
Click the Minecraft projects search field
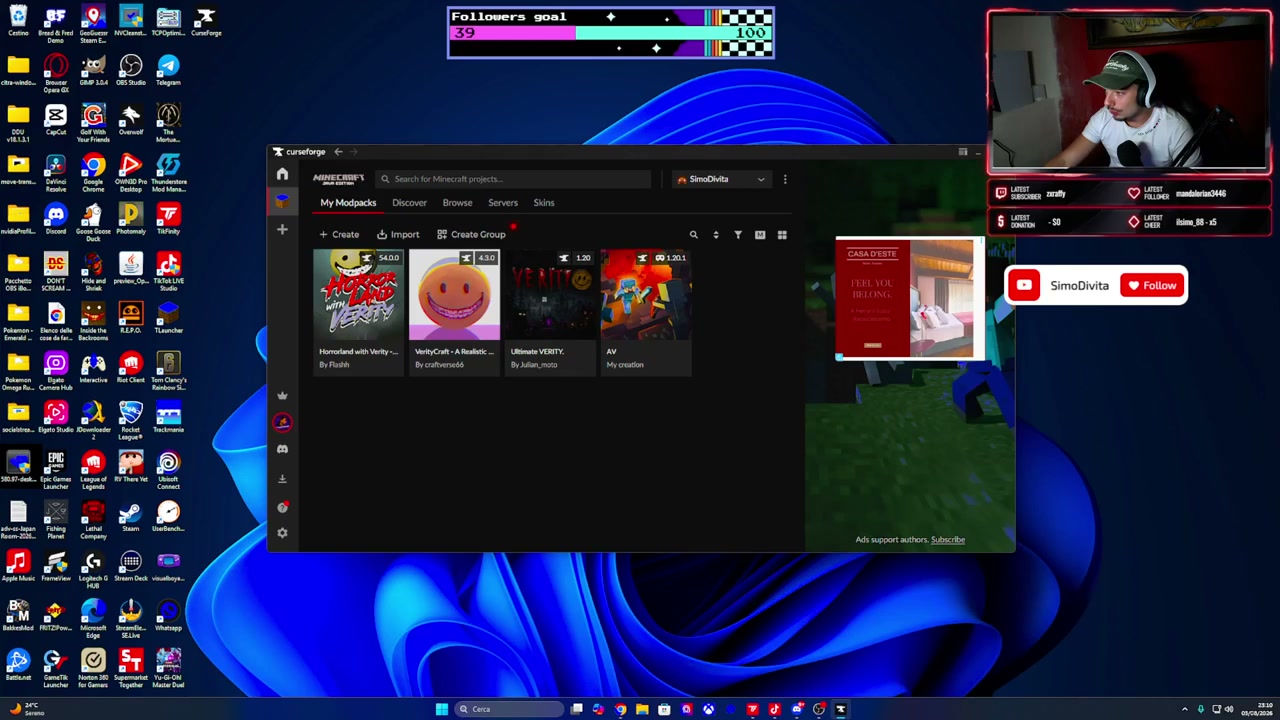click(x=513, y=179)
